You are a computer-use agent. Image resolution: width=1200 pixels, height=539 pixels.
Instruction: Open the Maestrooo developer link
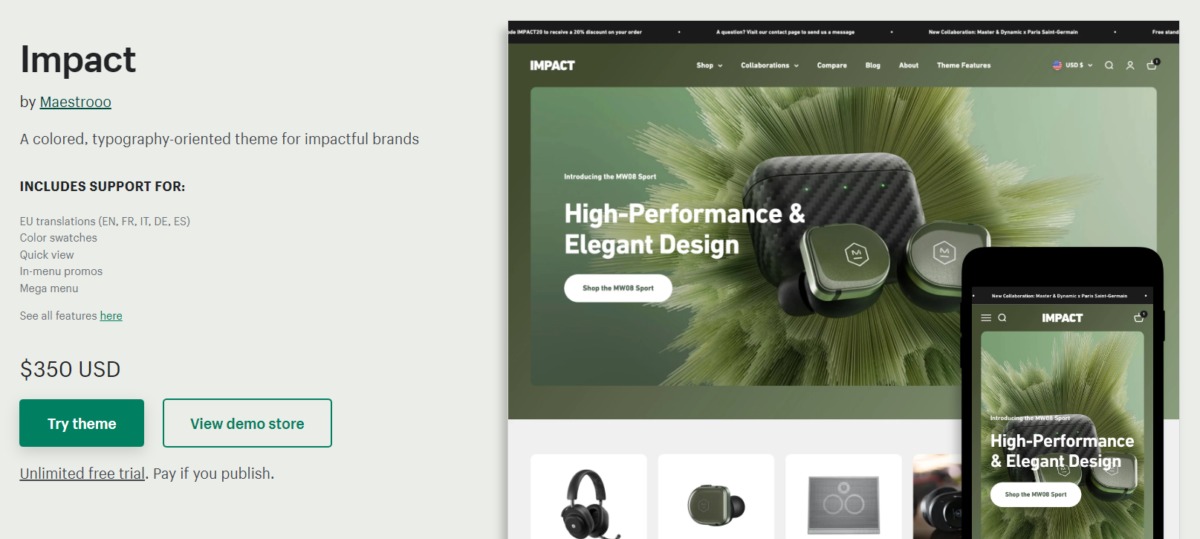tap(76, 102)
